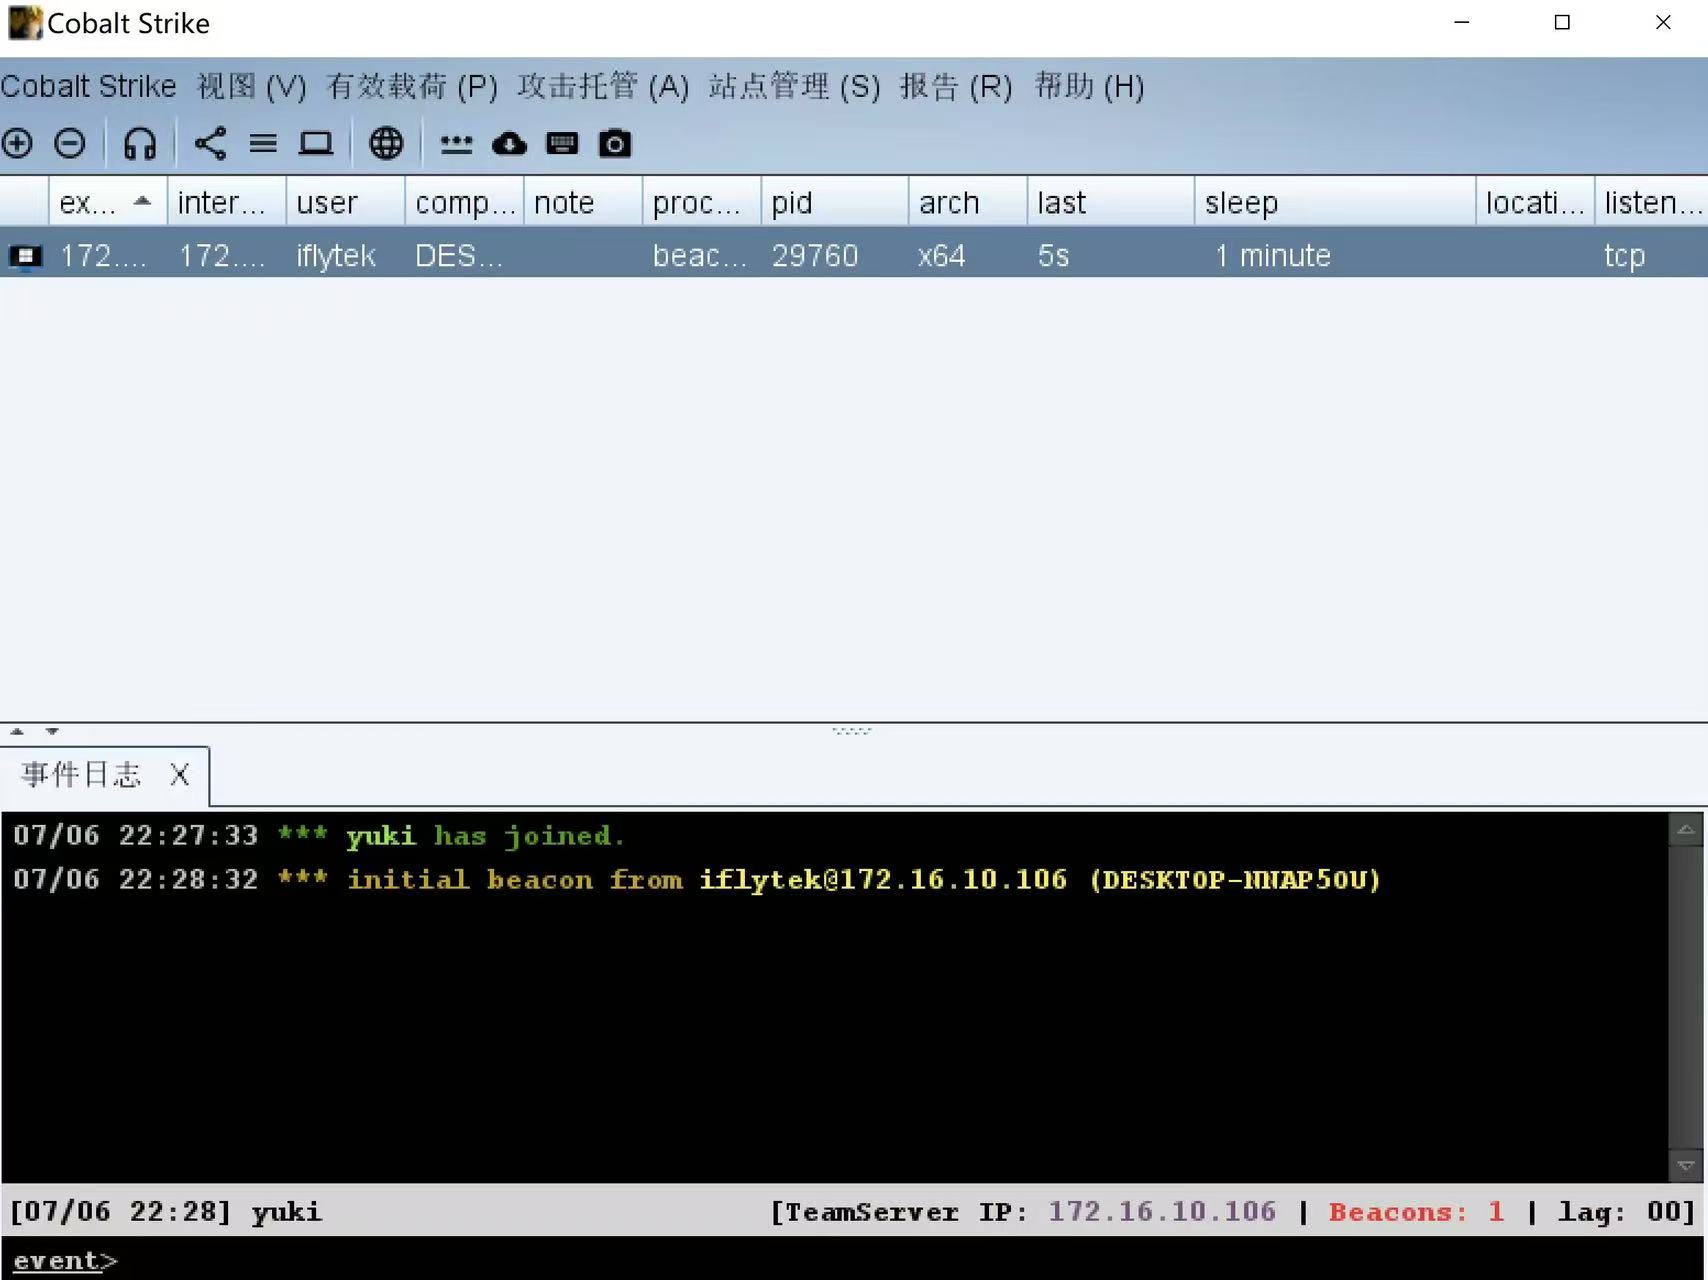Collapse top pane with up splitter arrow
Image resolution: width=1708 pixels, height=1280 pixels.
tap(17, 732)
